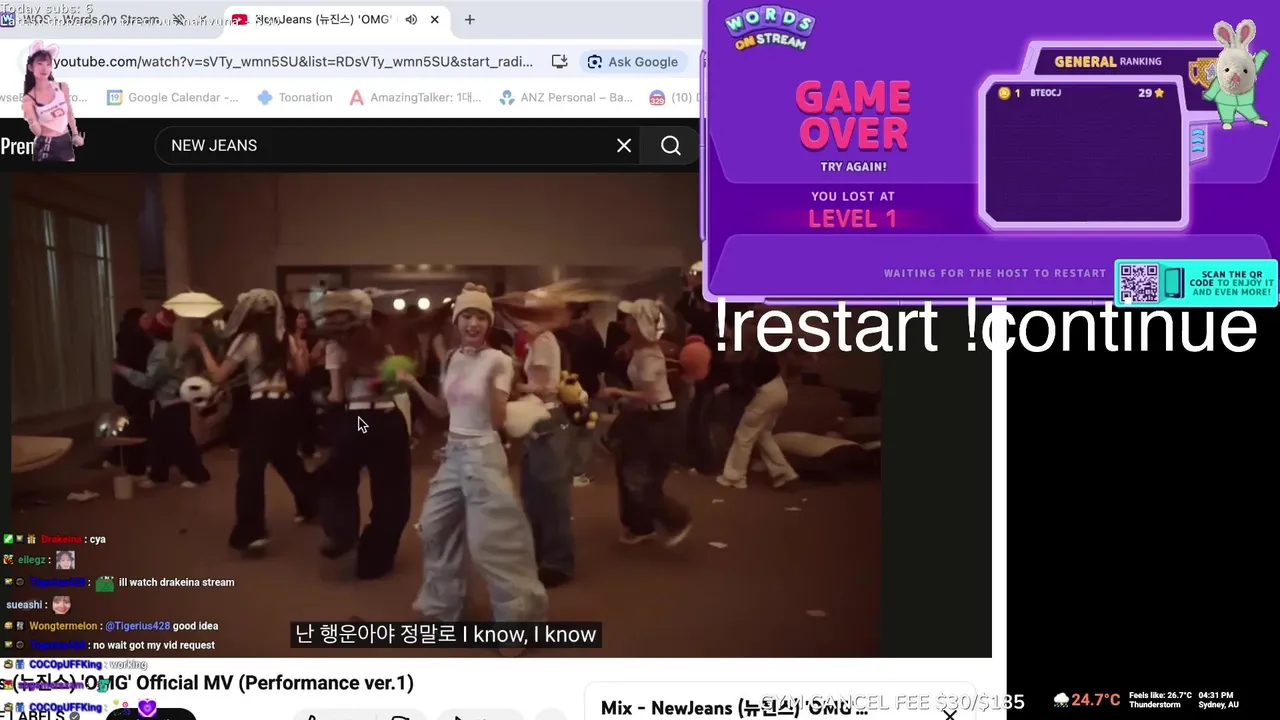Viewport: 1280px width, 720px height.
Task: Clear the YouTube search text
Action: pyautogui.click(x=624, y=145)
